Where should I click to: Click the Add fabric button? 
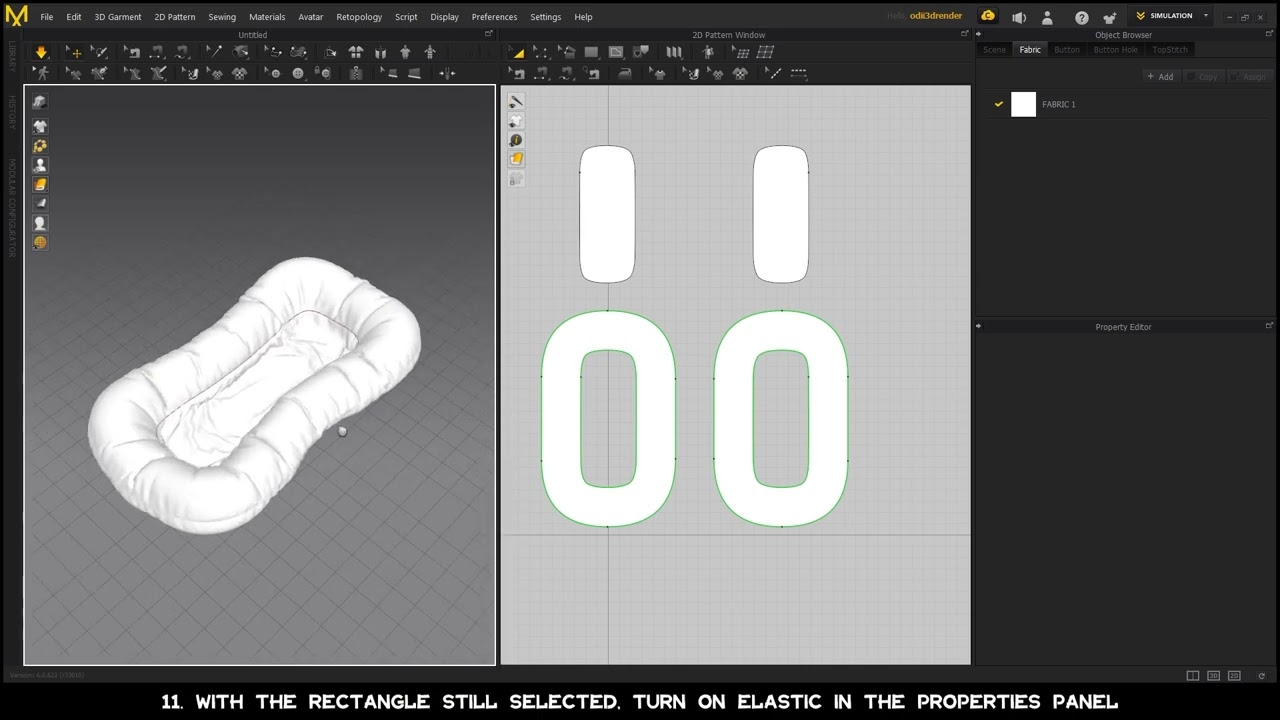tap(1161, 77)
